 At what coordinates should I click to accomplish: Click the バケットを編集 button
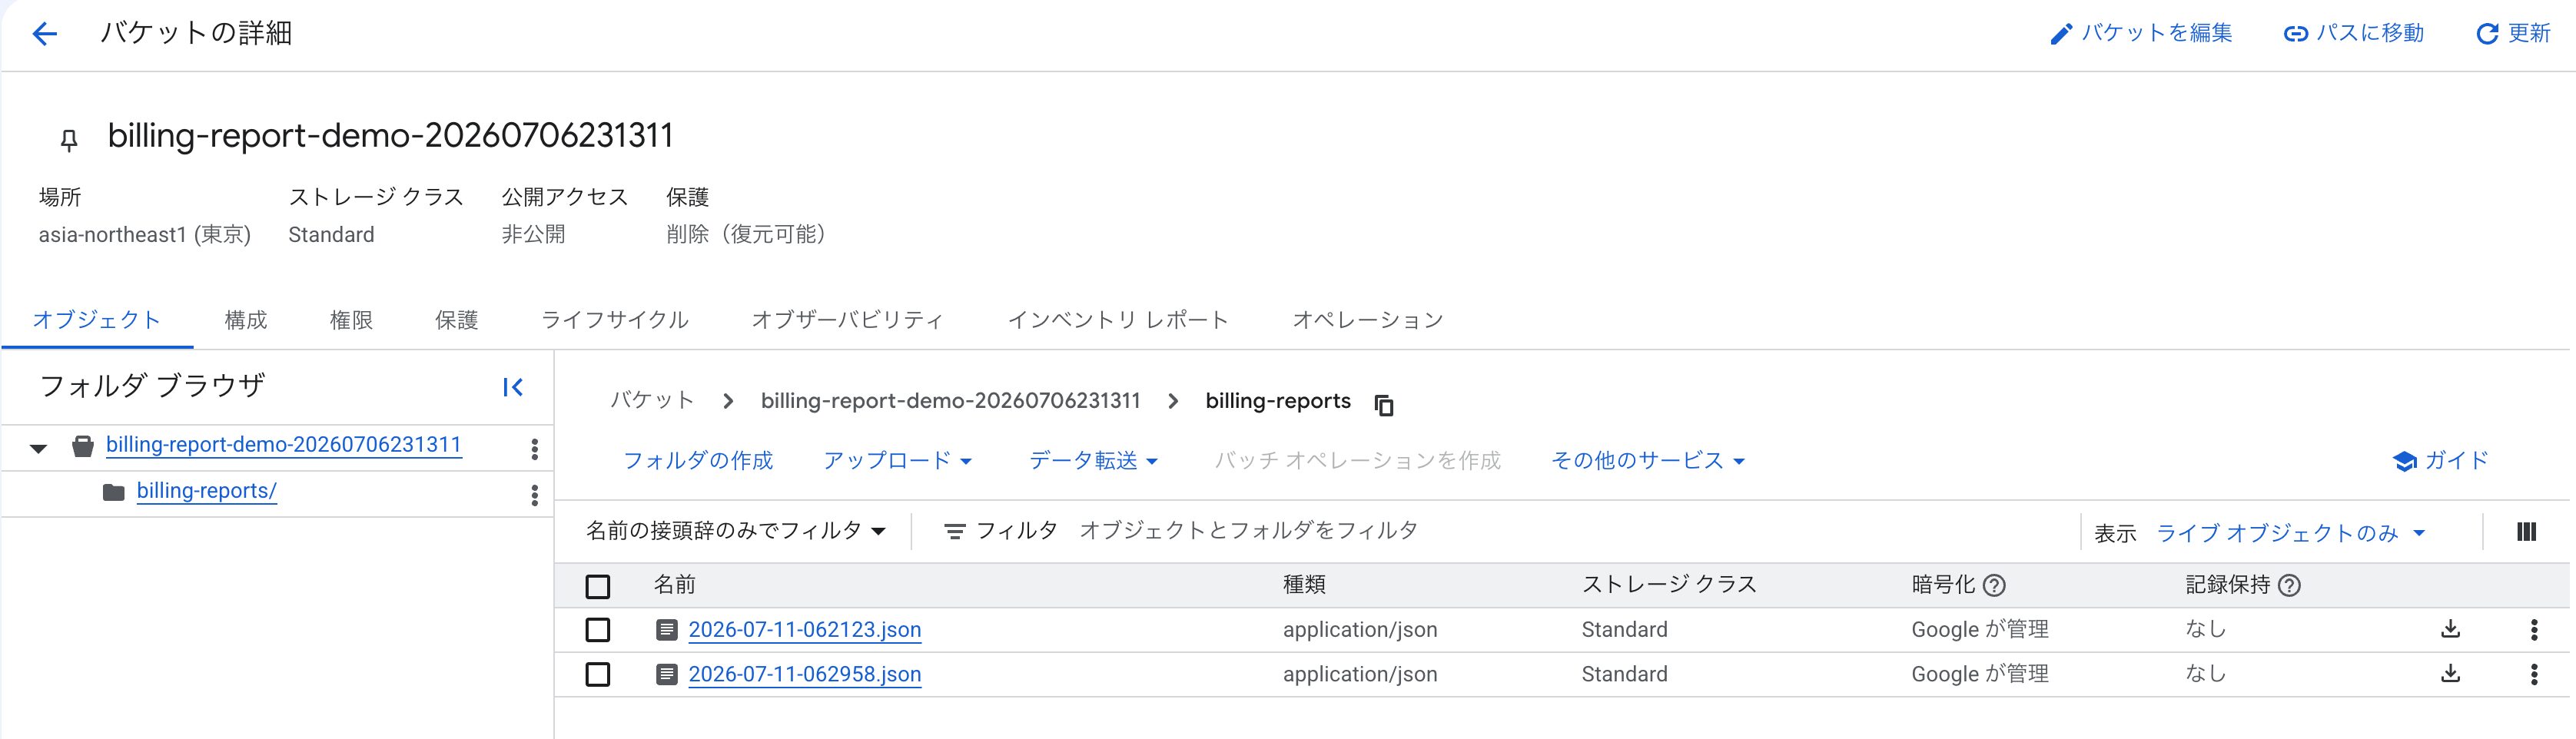coord(2140,33)
